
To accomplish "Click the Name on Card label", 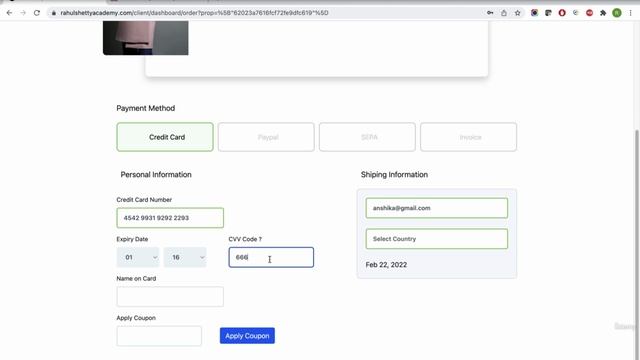I will tap(136, 278).
